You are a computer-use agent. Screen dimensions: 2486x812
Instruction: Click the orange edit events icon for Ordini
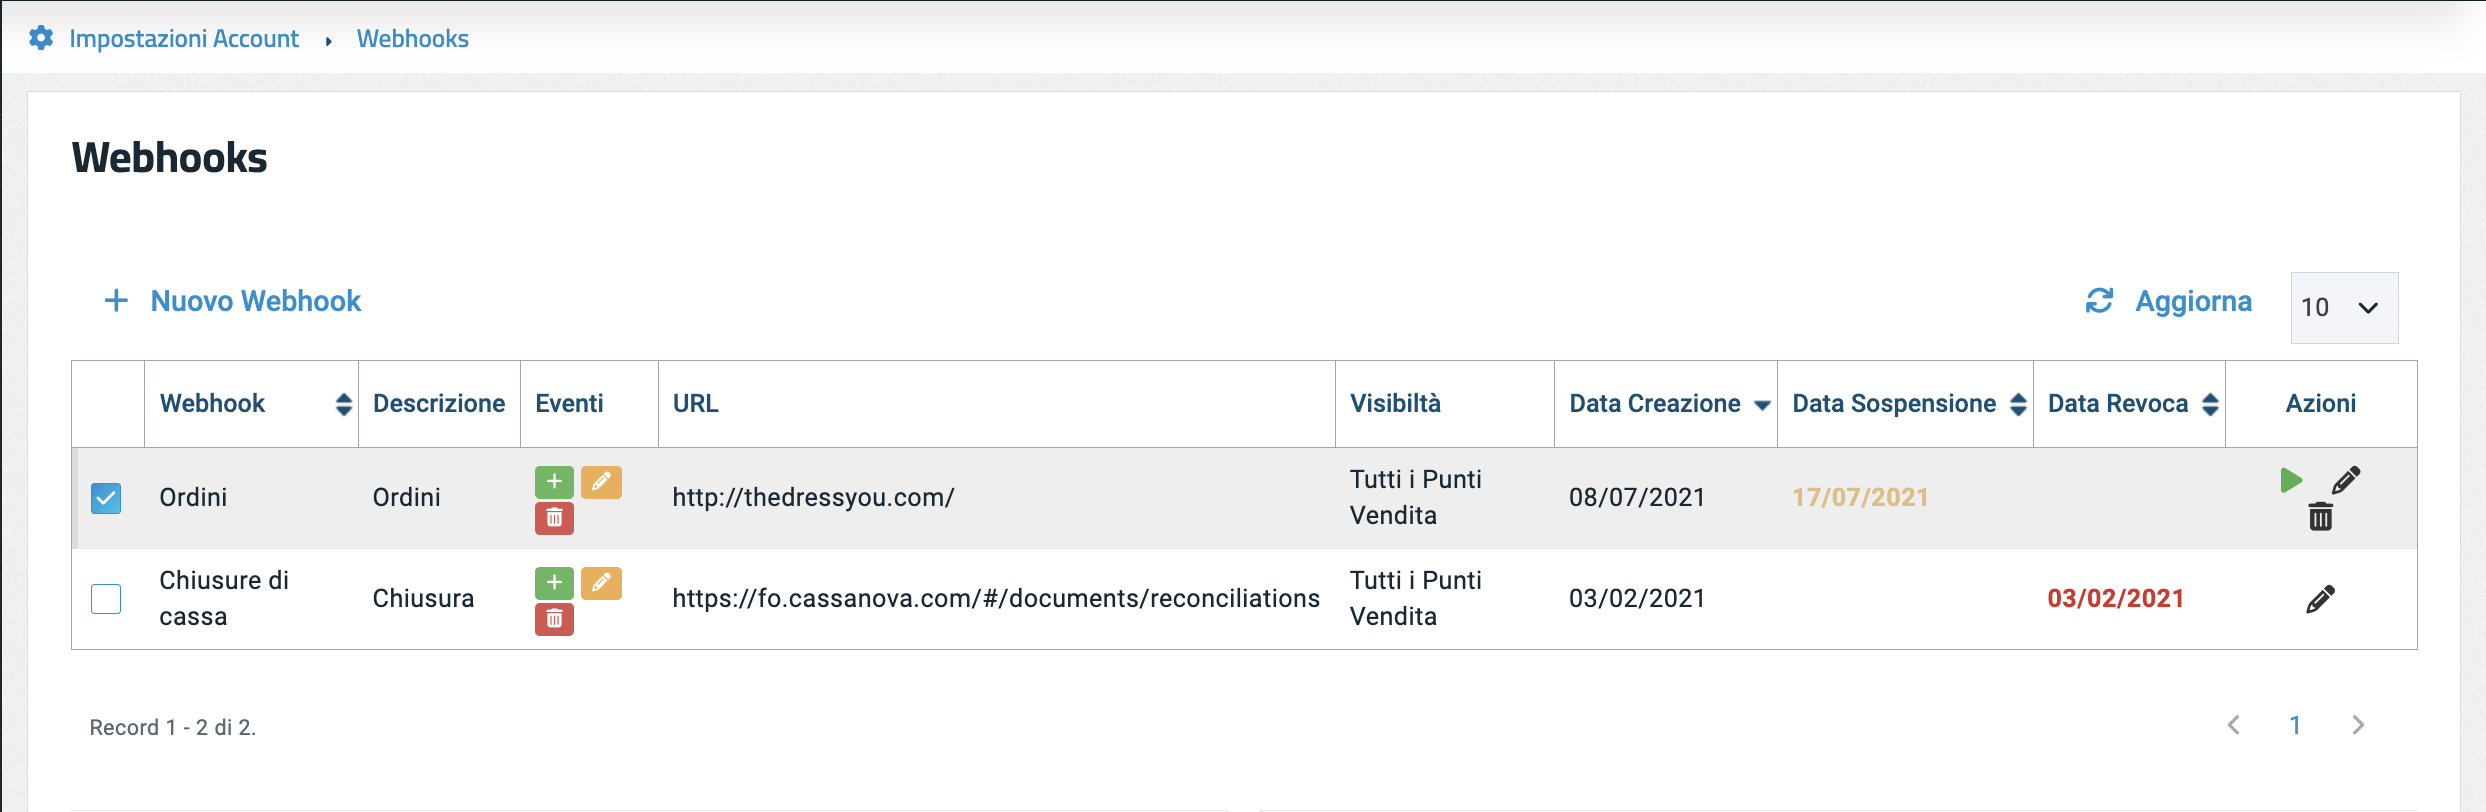(x=601, y=483)
